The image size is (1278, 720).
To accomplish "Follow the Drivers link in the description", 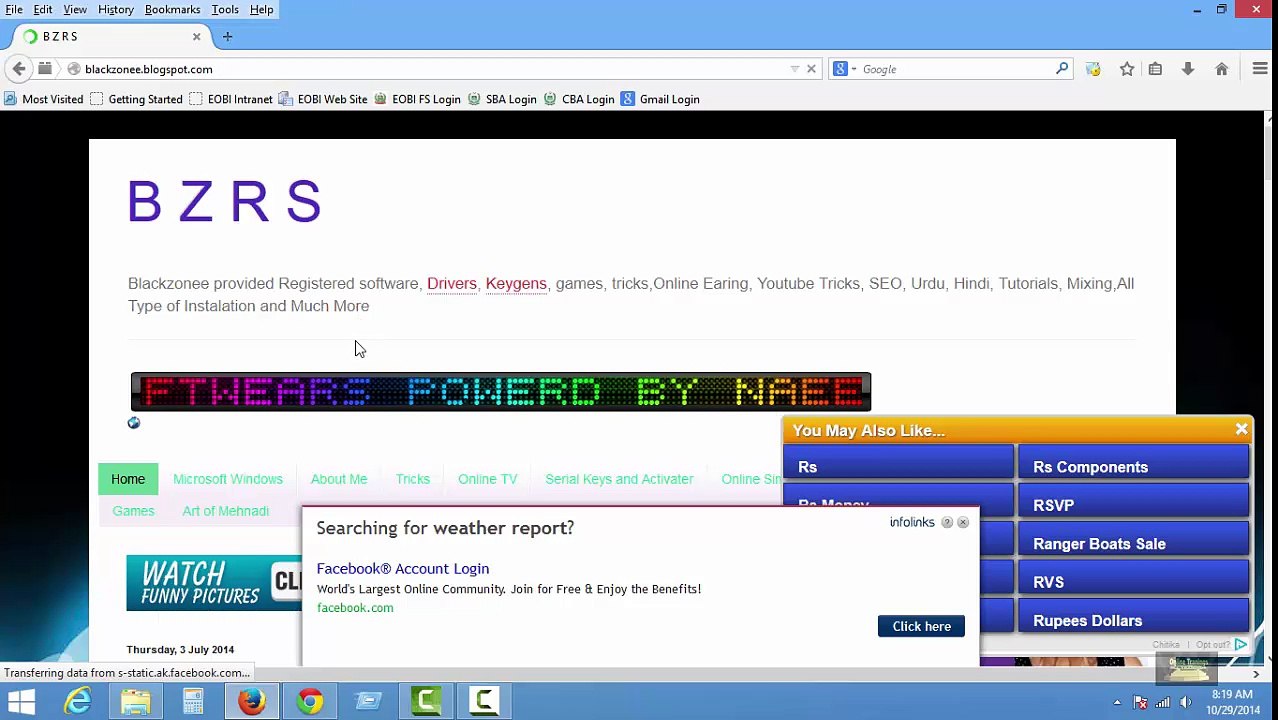I will coord(452,283).
